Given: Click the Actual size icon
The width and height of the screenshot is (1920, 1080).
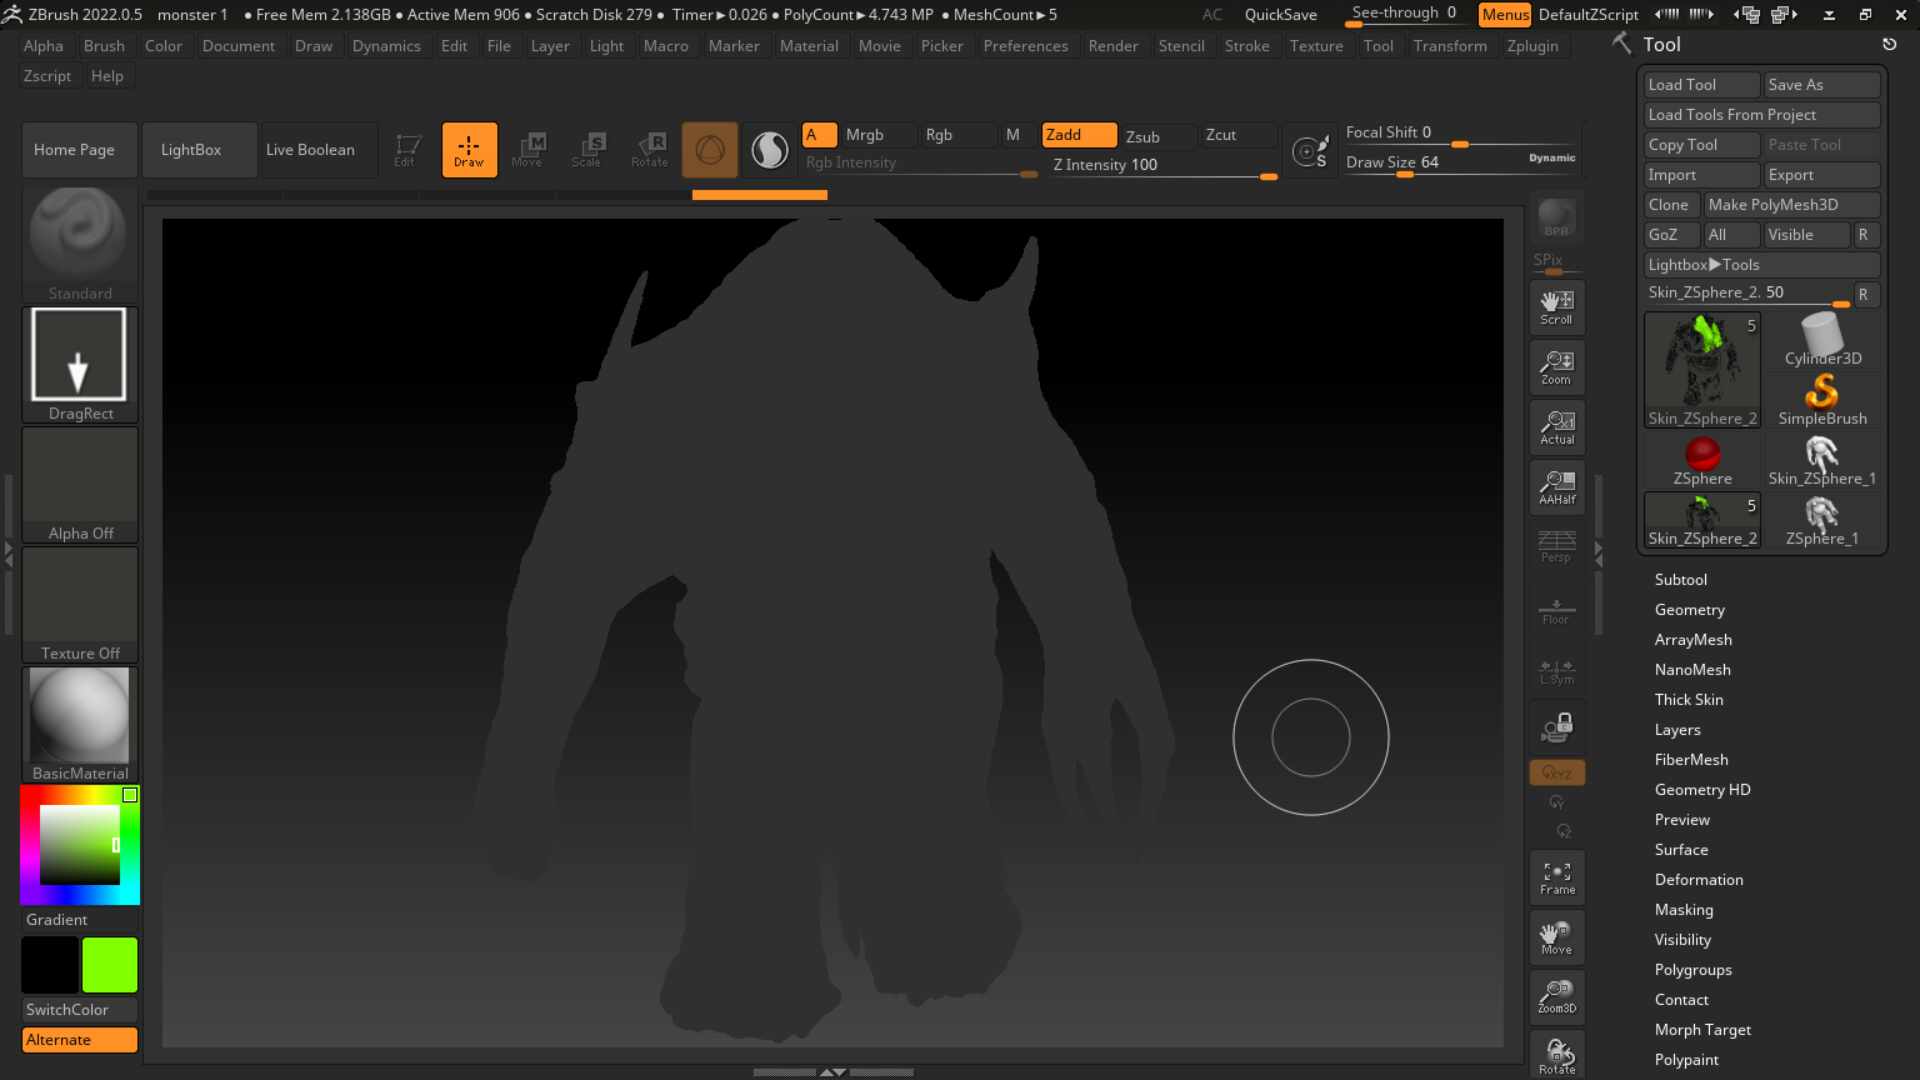Looking at the screenshot, I should tap(1557, 428).
